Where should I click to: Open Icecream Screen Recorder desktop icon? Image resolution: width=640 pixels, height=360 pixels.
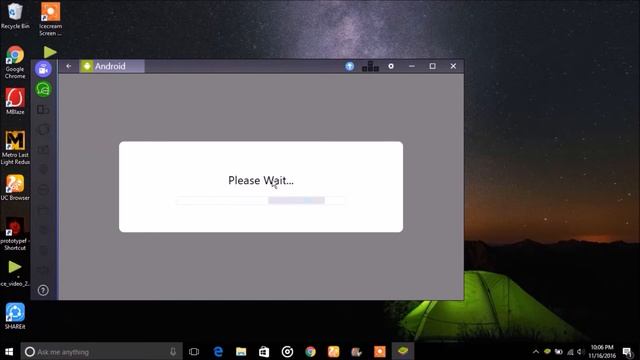[51, 19]
